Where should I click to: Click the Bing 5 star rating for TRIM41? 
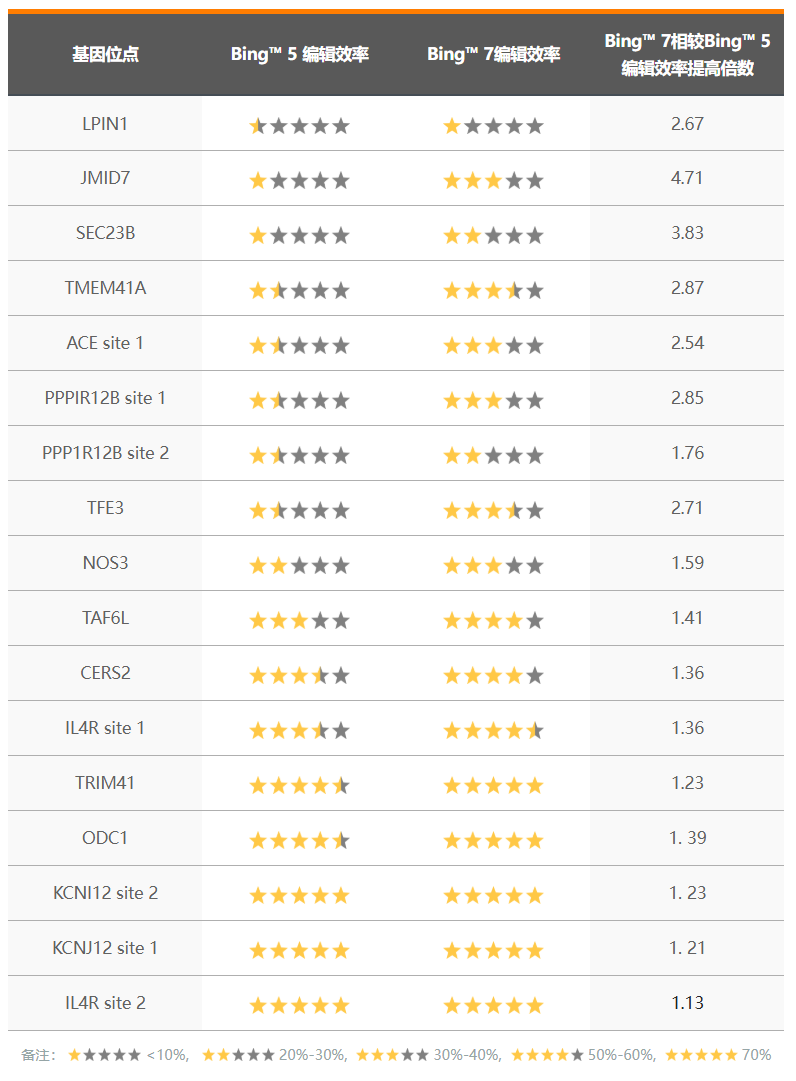299,786
